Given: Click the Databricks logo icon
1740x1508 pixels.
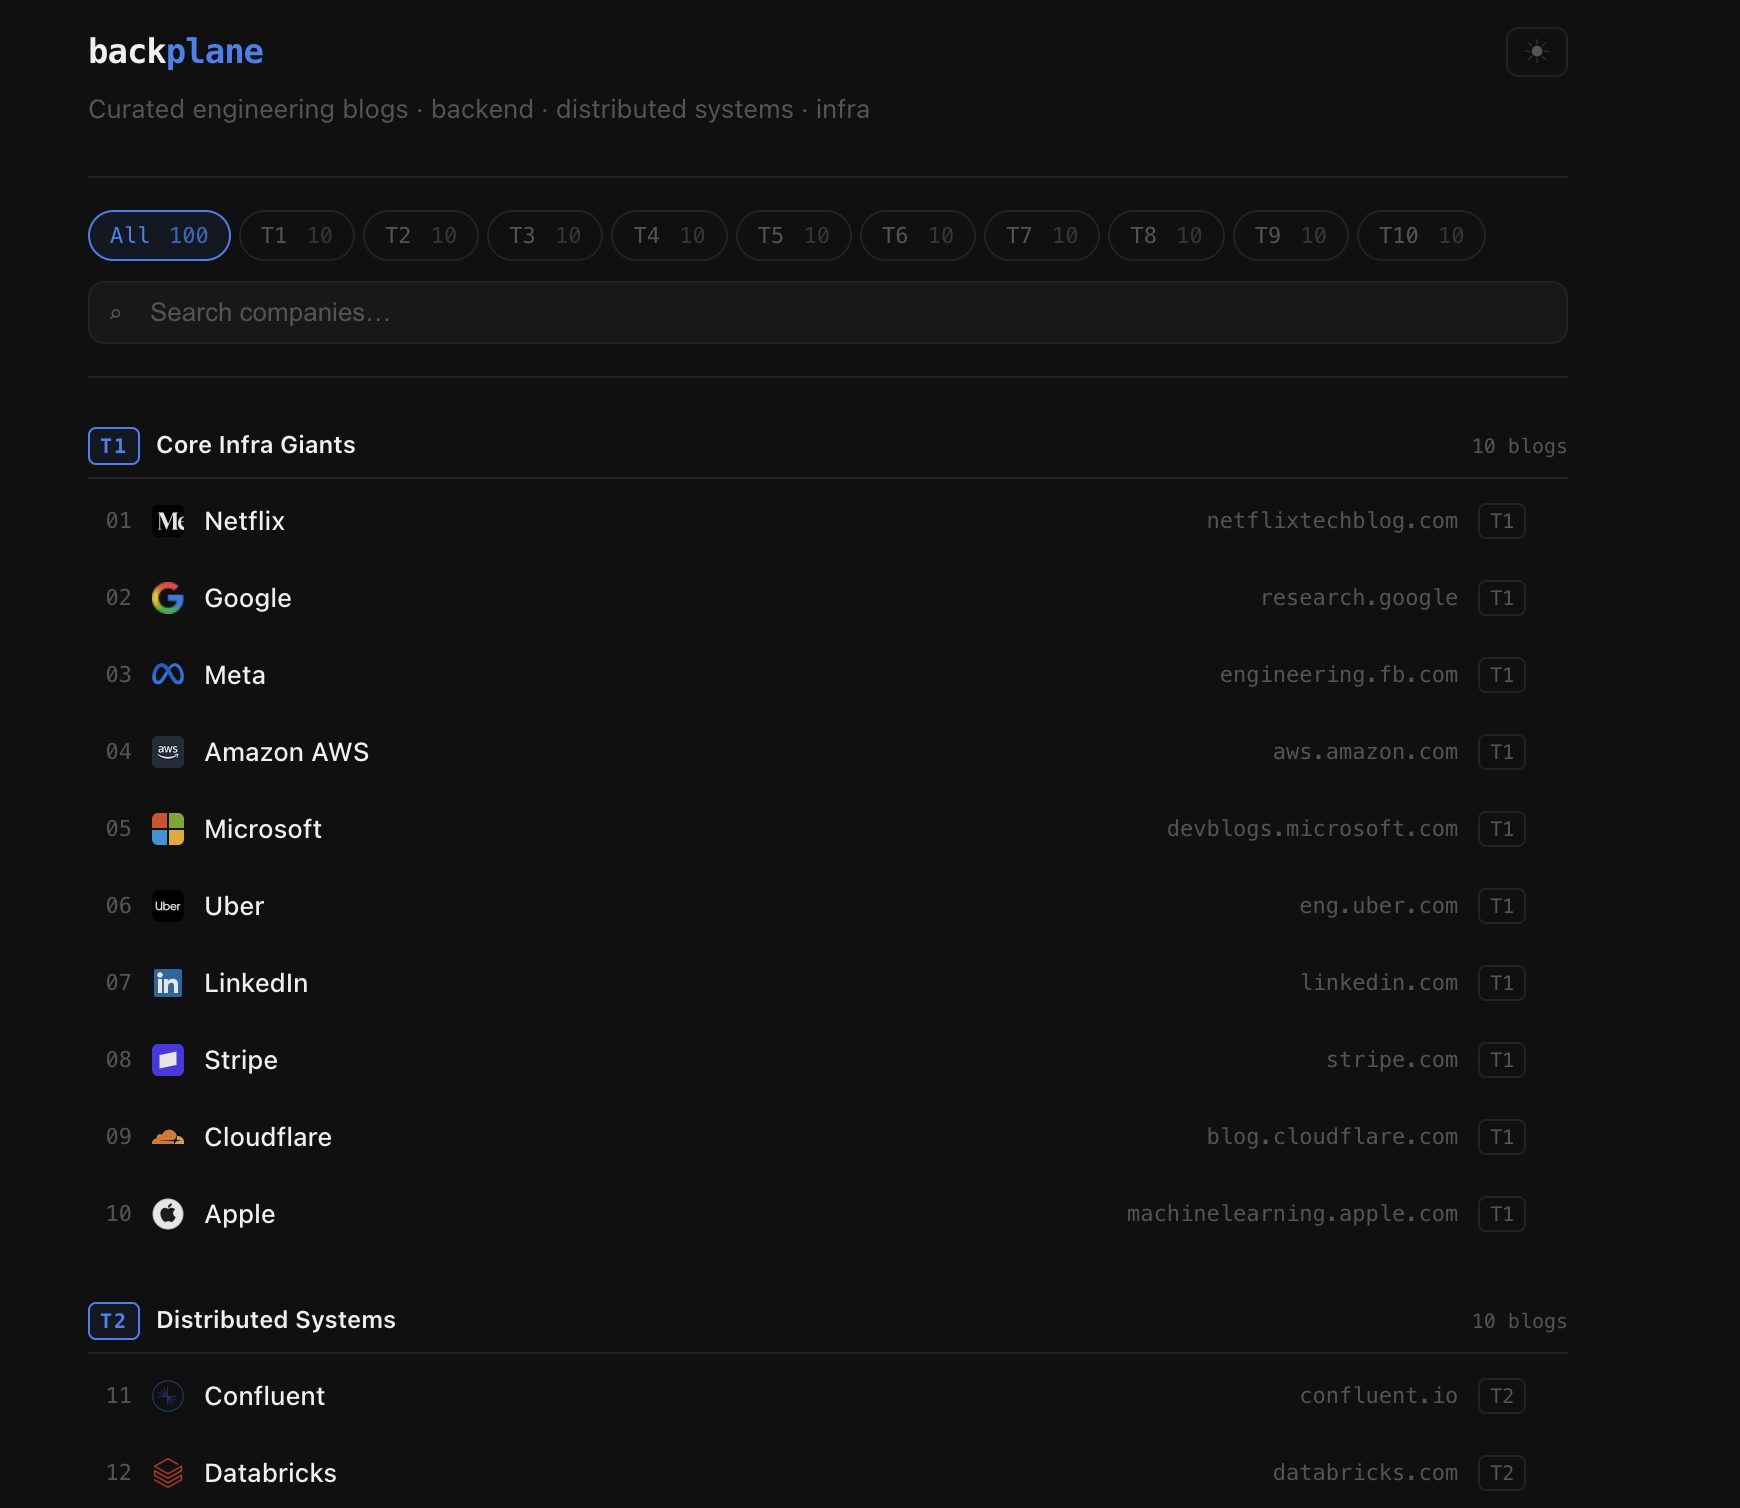Looking at the screenshot, I should (x=168, y=1473).
